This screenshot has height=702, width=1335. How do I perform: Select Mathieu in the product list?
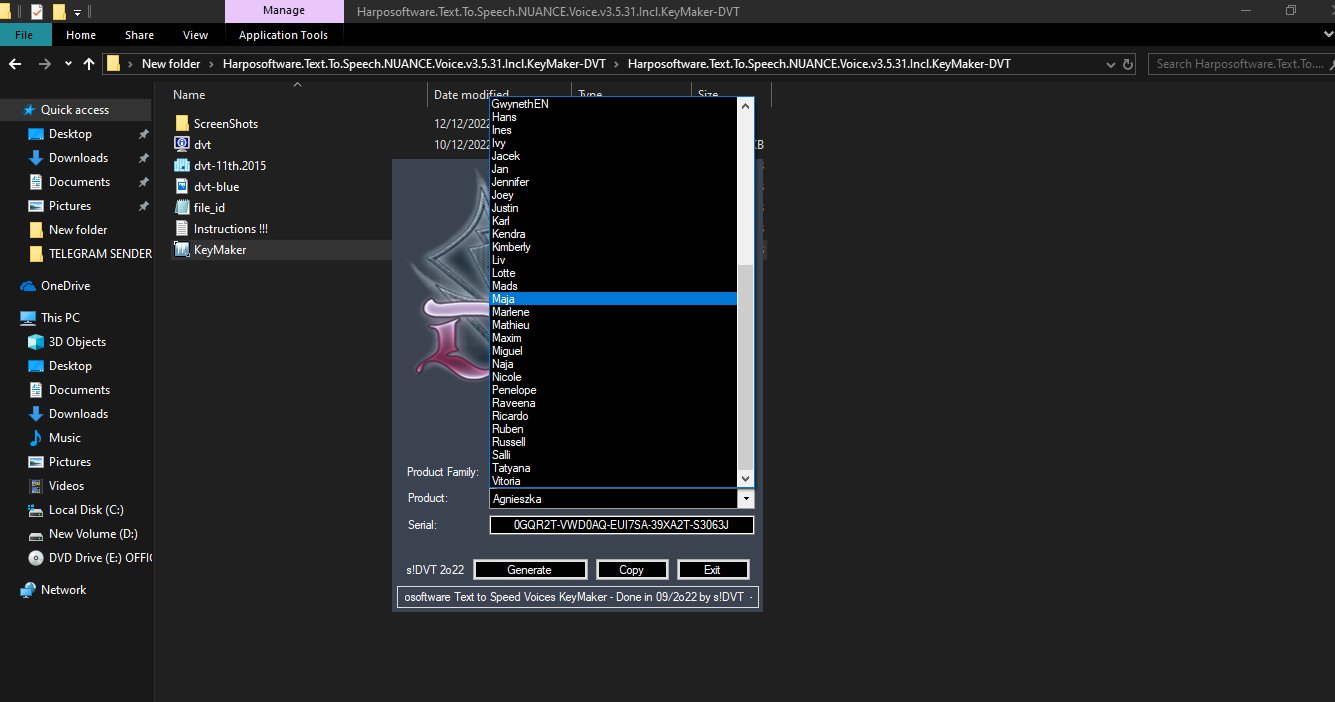(613, 325)
